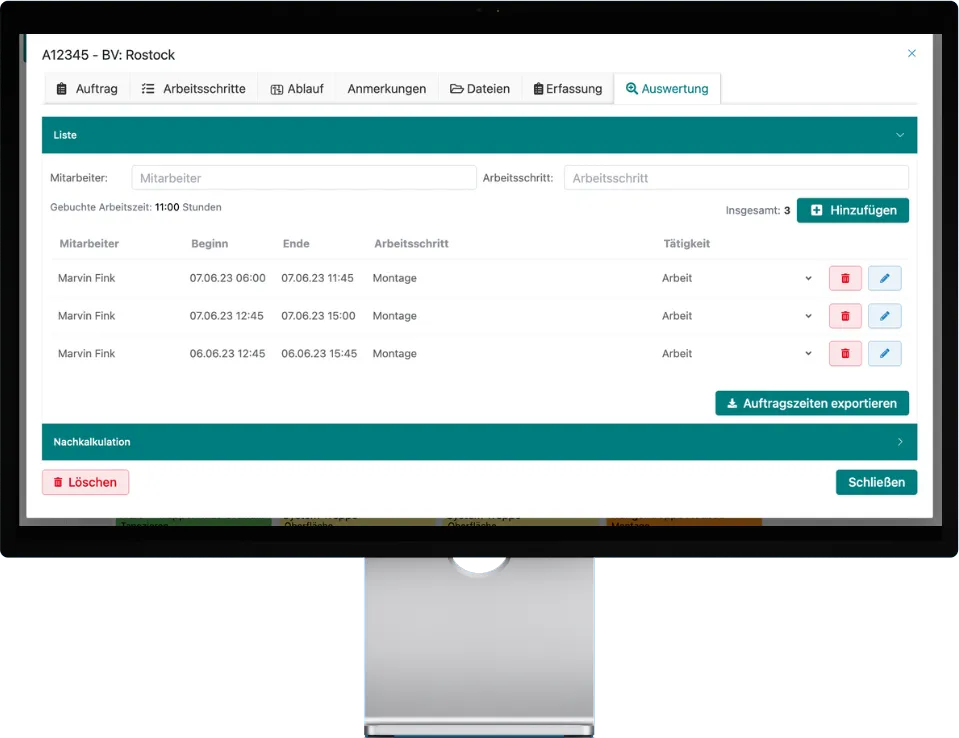Expand the Nachkalkulation section
This screenshot has height=738, width=959.
899,442
